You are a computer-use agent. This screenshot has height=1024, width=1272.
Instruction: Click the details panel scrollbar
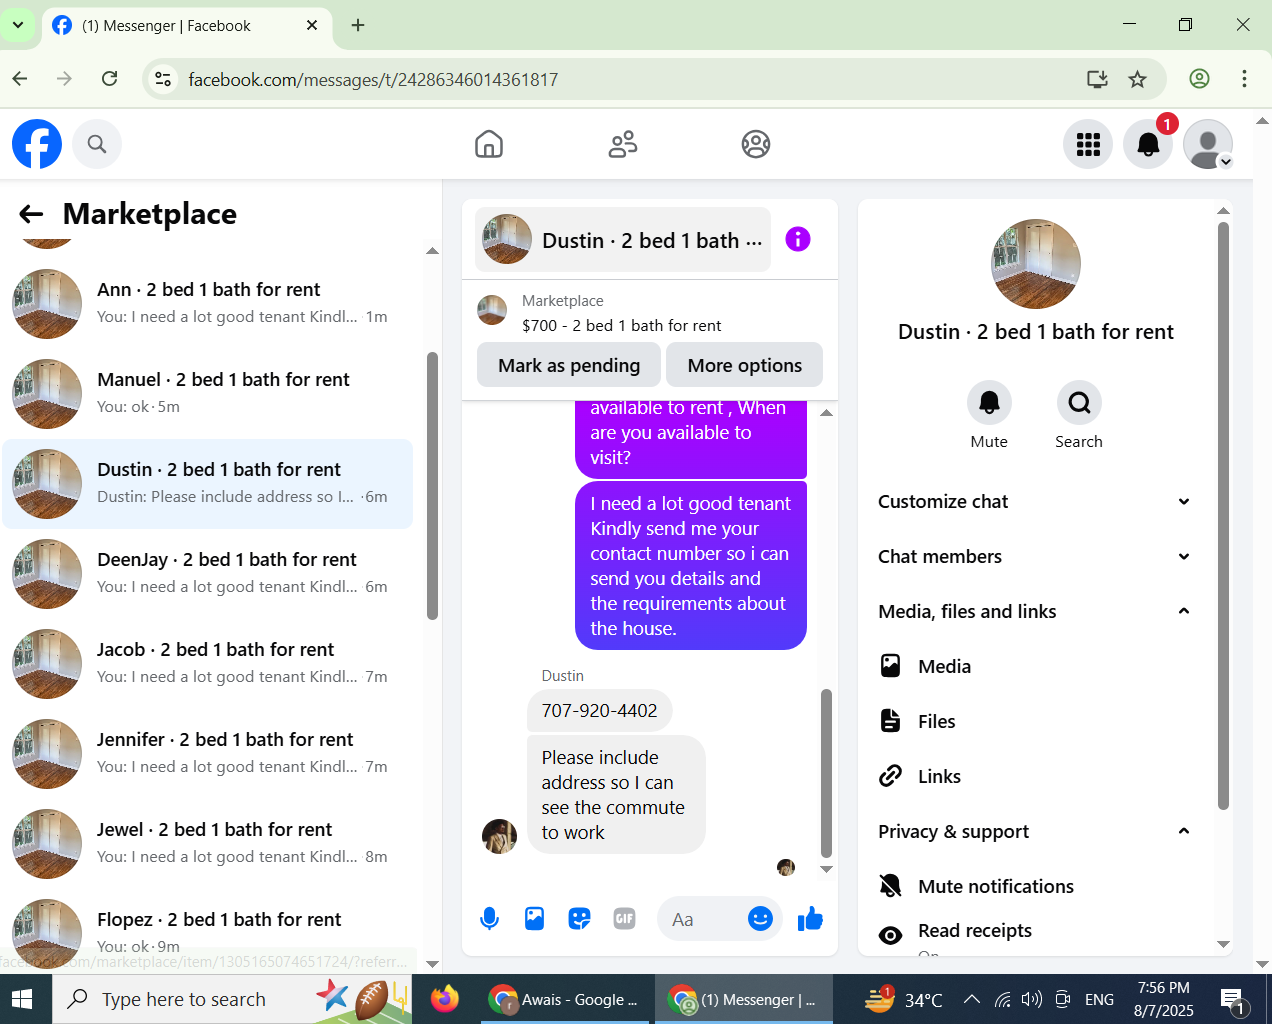point(1223,516)
